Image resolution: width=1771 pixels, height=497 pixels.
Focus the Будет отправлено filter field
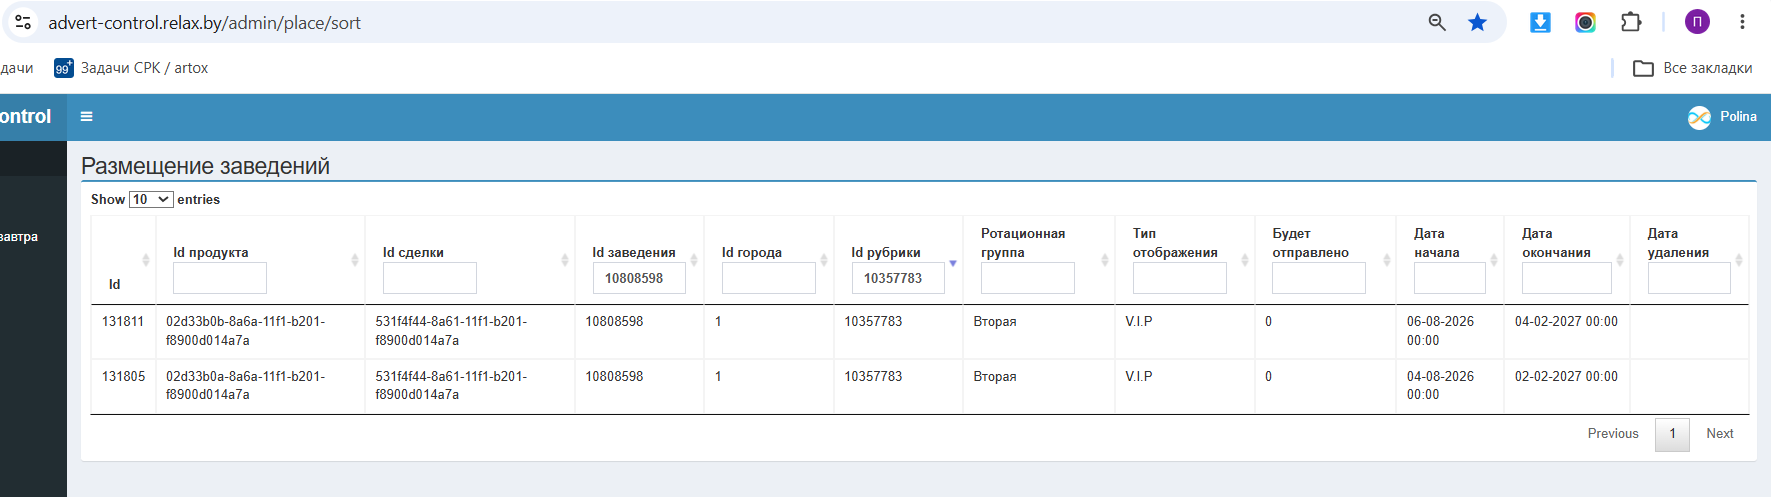[1319, 278]
